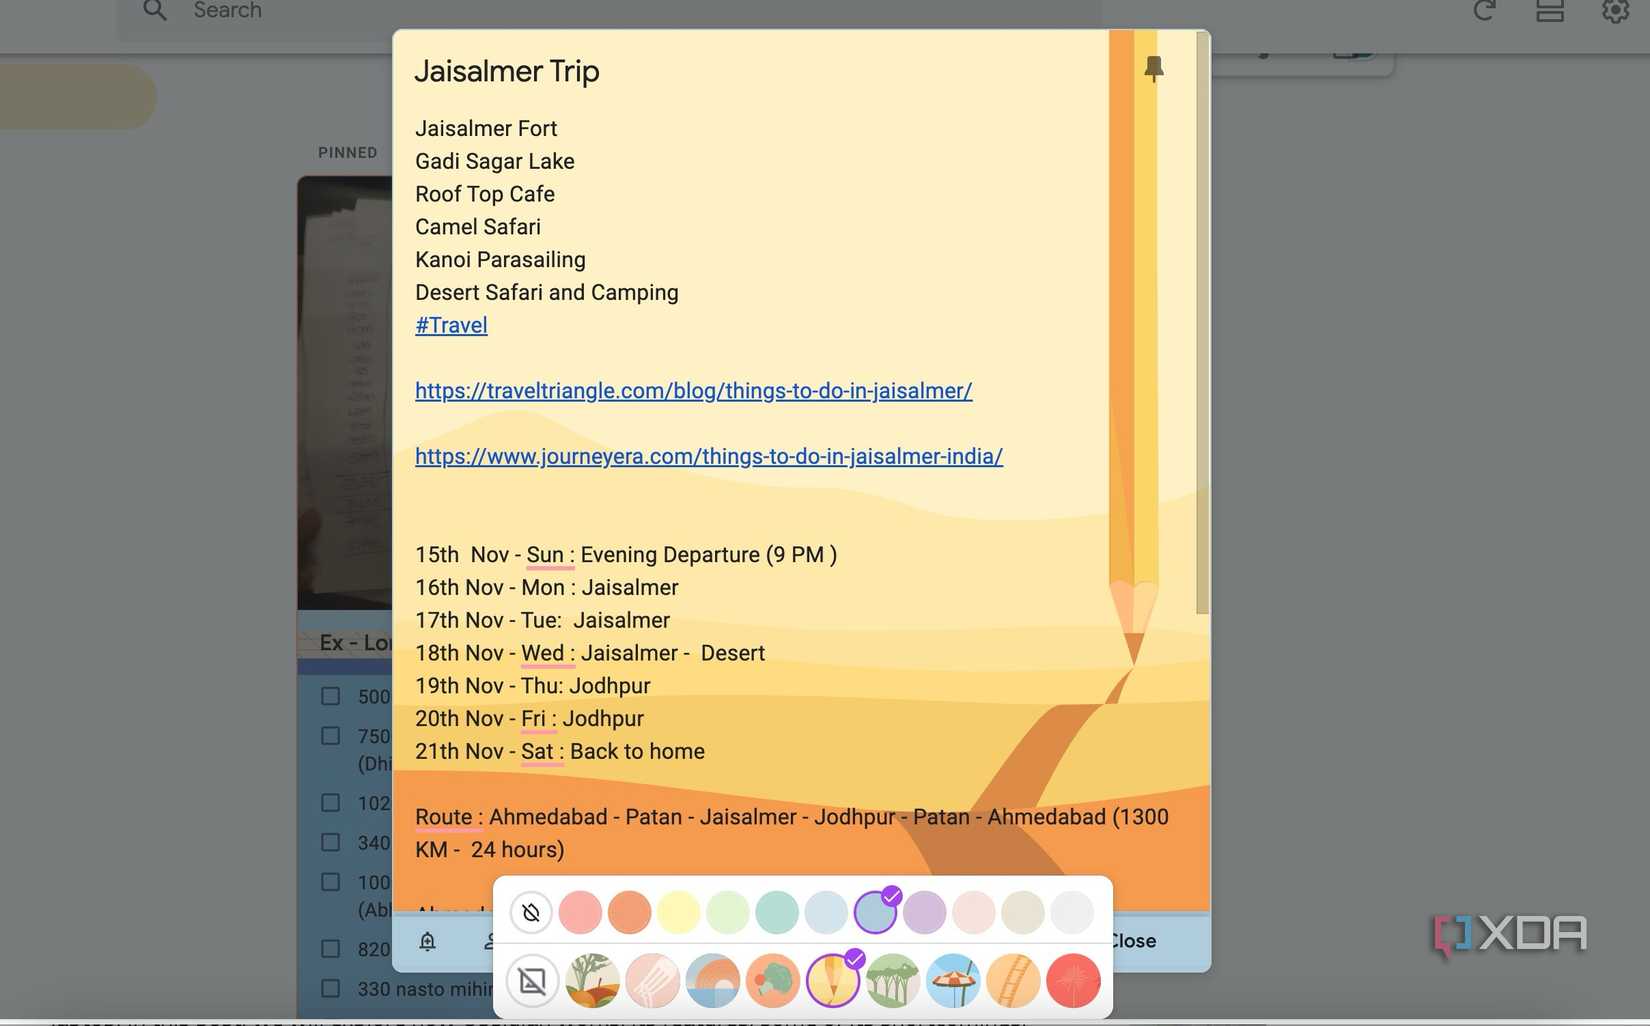Tick the checkbox beside item 750
The image size is (1650, 1026).
330,735
